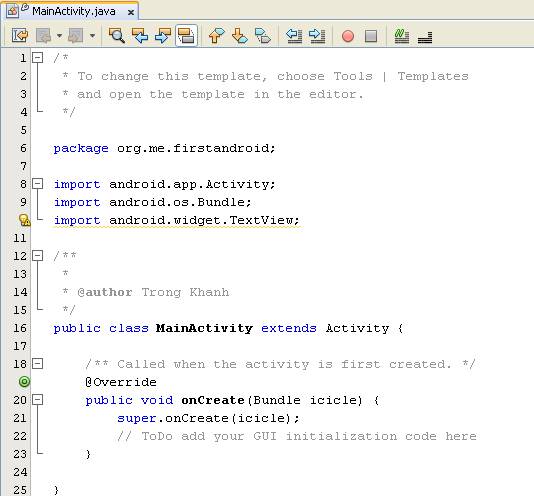Click the Last Edit location toolbar icon
The width and height of the screenshot is (534, 496).
[20, 35]
